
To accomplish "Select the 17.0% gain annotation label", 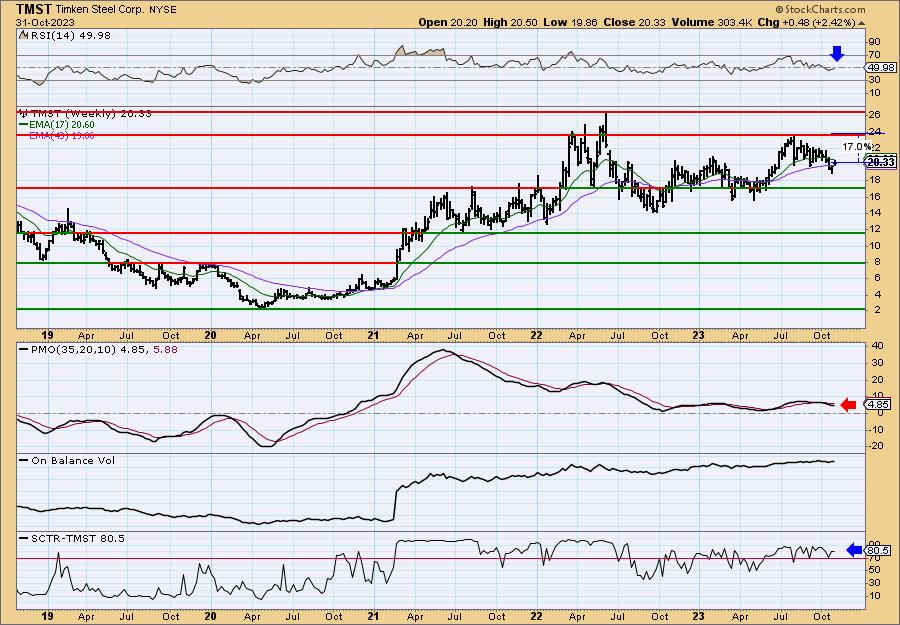I will coord(857,146).
